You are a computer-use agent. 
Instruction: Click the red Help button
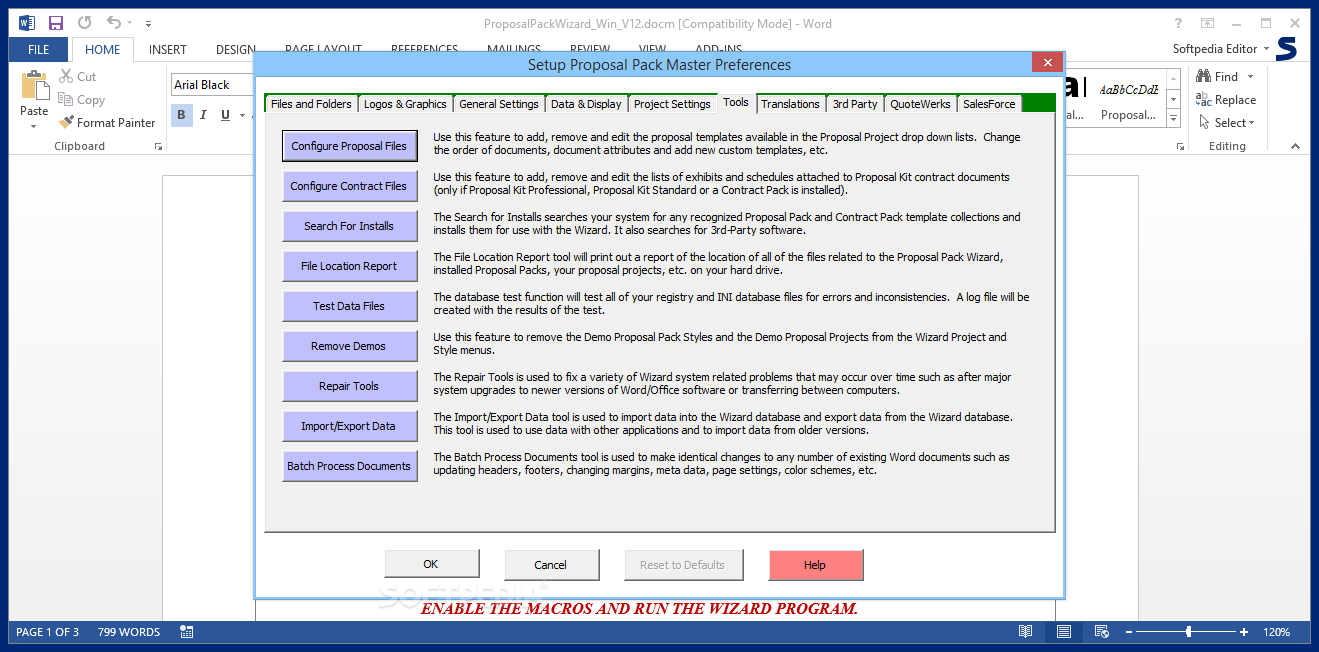815,565
